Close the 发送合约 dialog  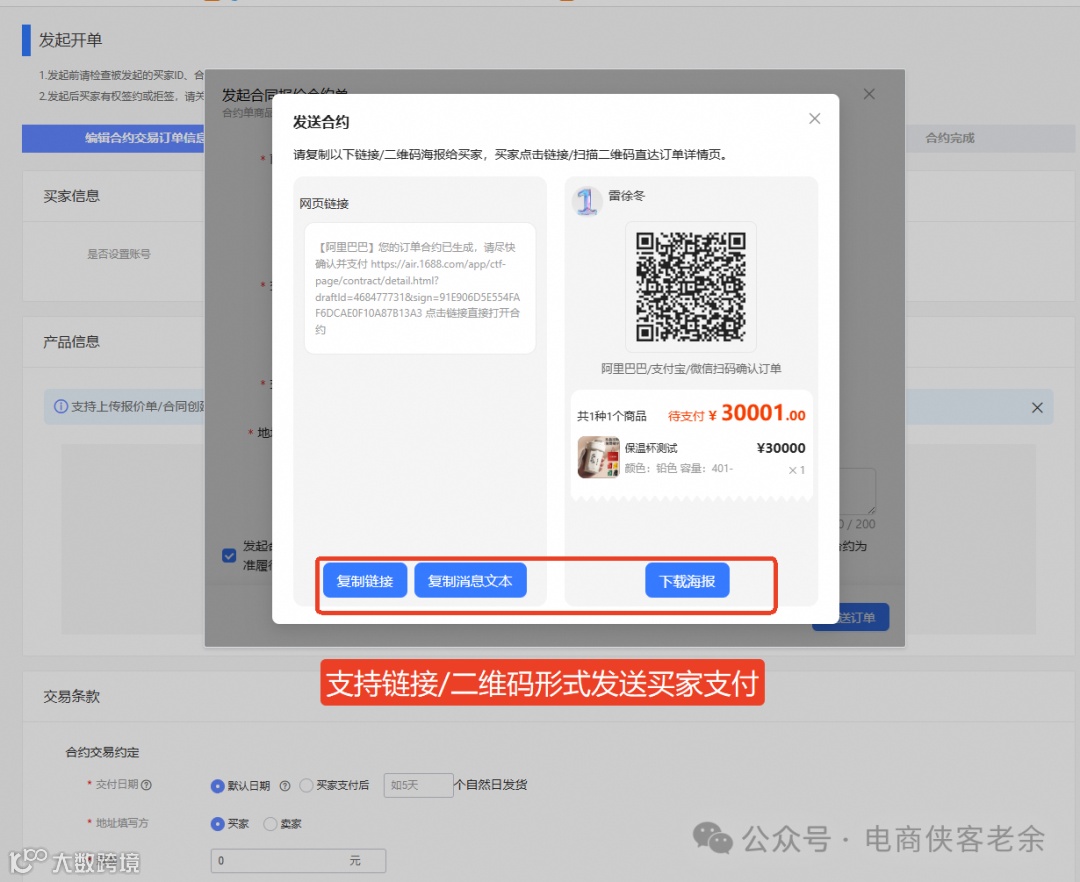click(x=814, y=118)
